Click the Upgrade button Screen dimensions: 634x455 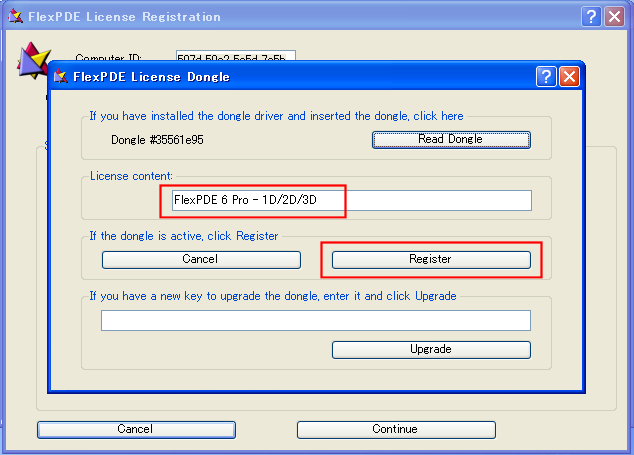click(431, 350)
